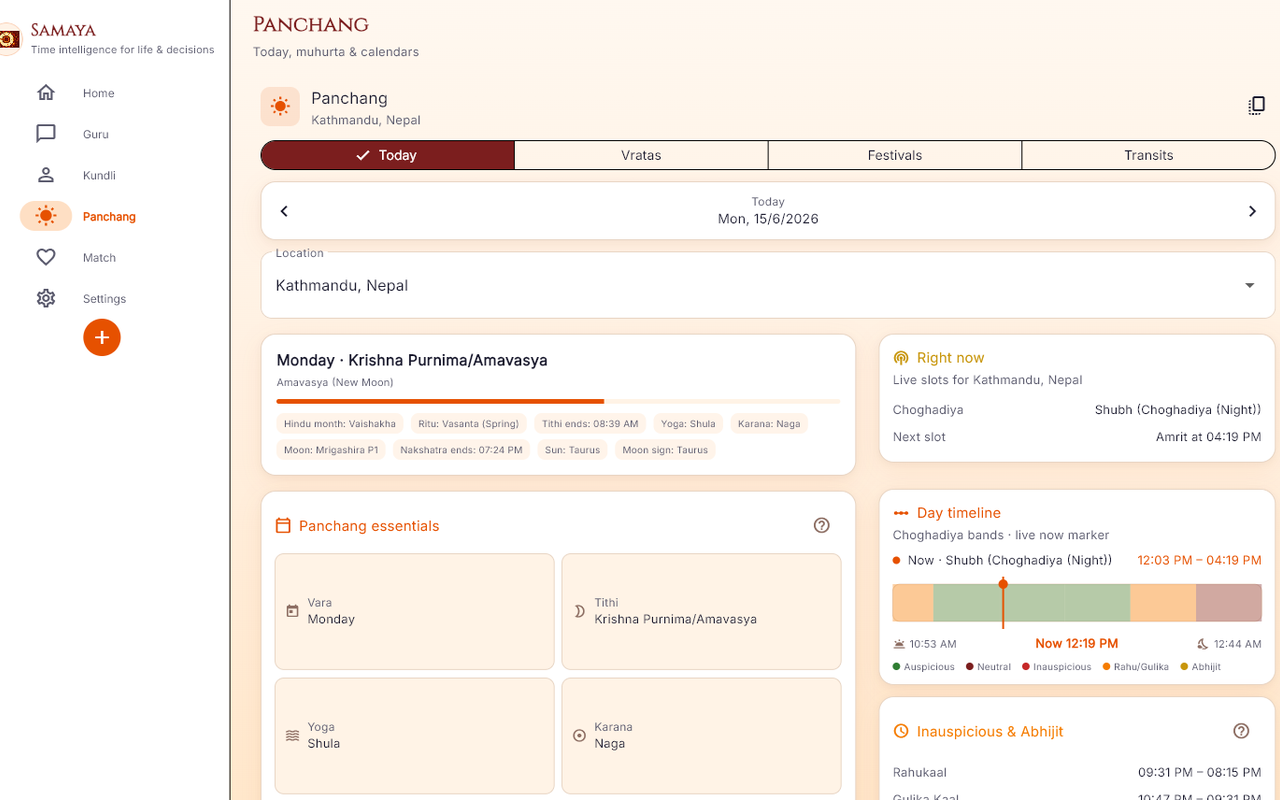1280x800 pixels.
Task: Open the Kundli person icon
Action: pyautogui.click(x=46, y=175)
